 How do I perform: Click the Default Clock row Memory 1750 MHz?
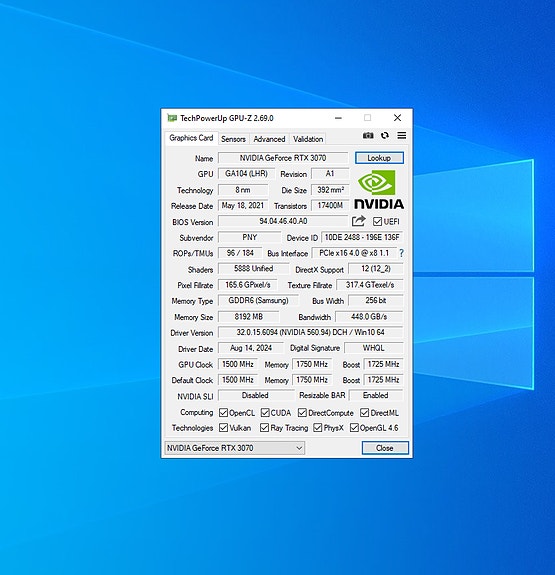[x=312, y=380]
